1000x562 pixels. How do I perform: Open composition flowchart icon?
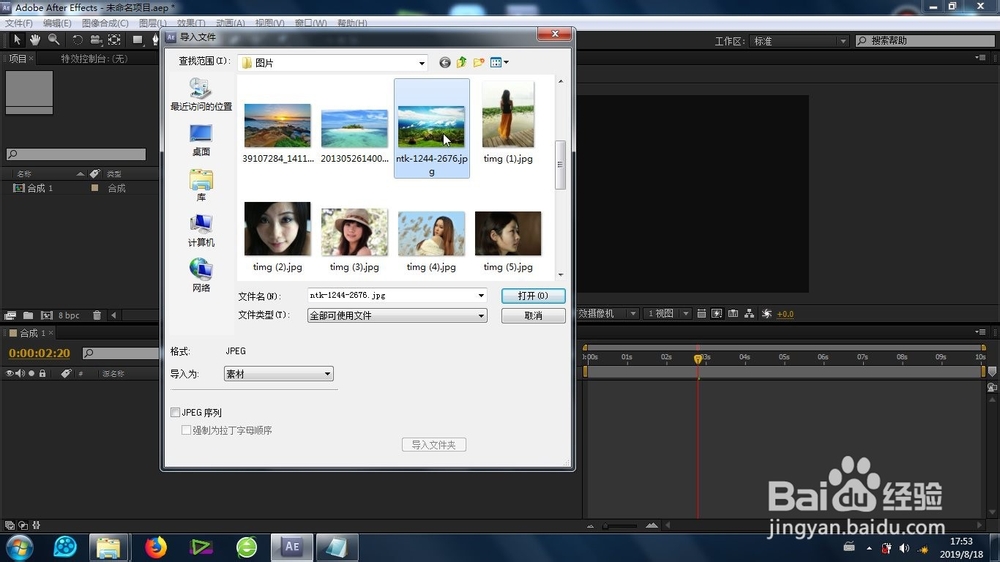click(x=749, y=314)
